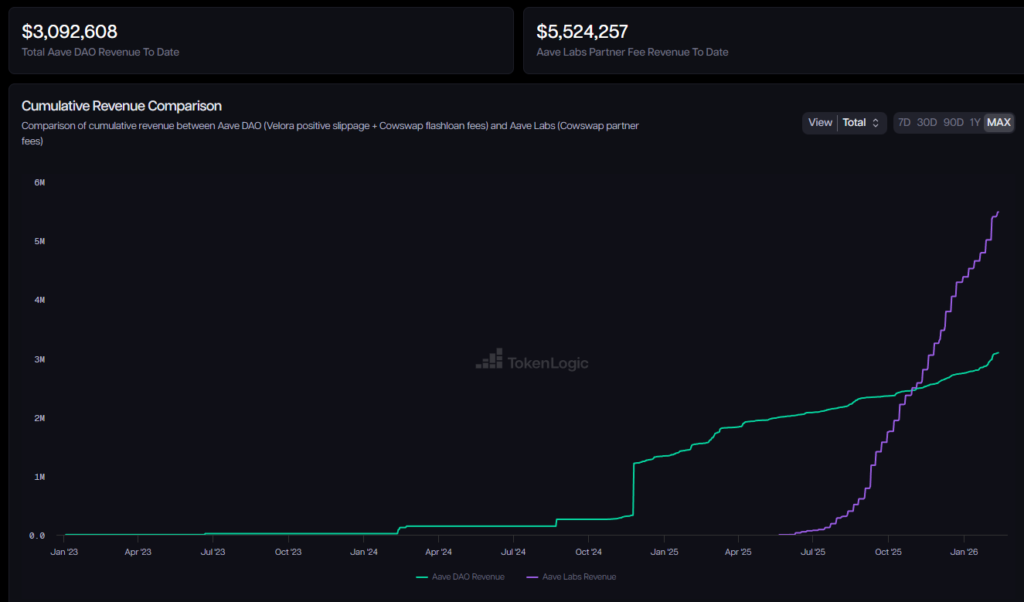Viewport: 1024px width, 602px height.
Task: Click the 6M y-axis label
Action: 39,183
